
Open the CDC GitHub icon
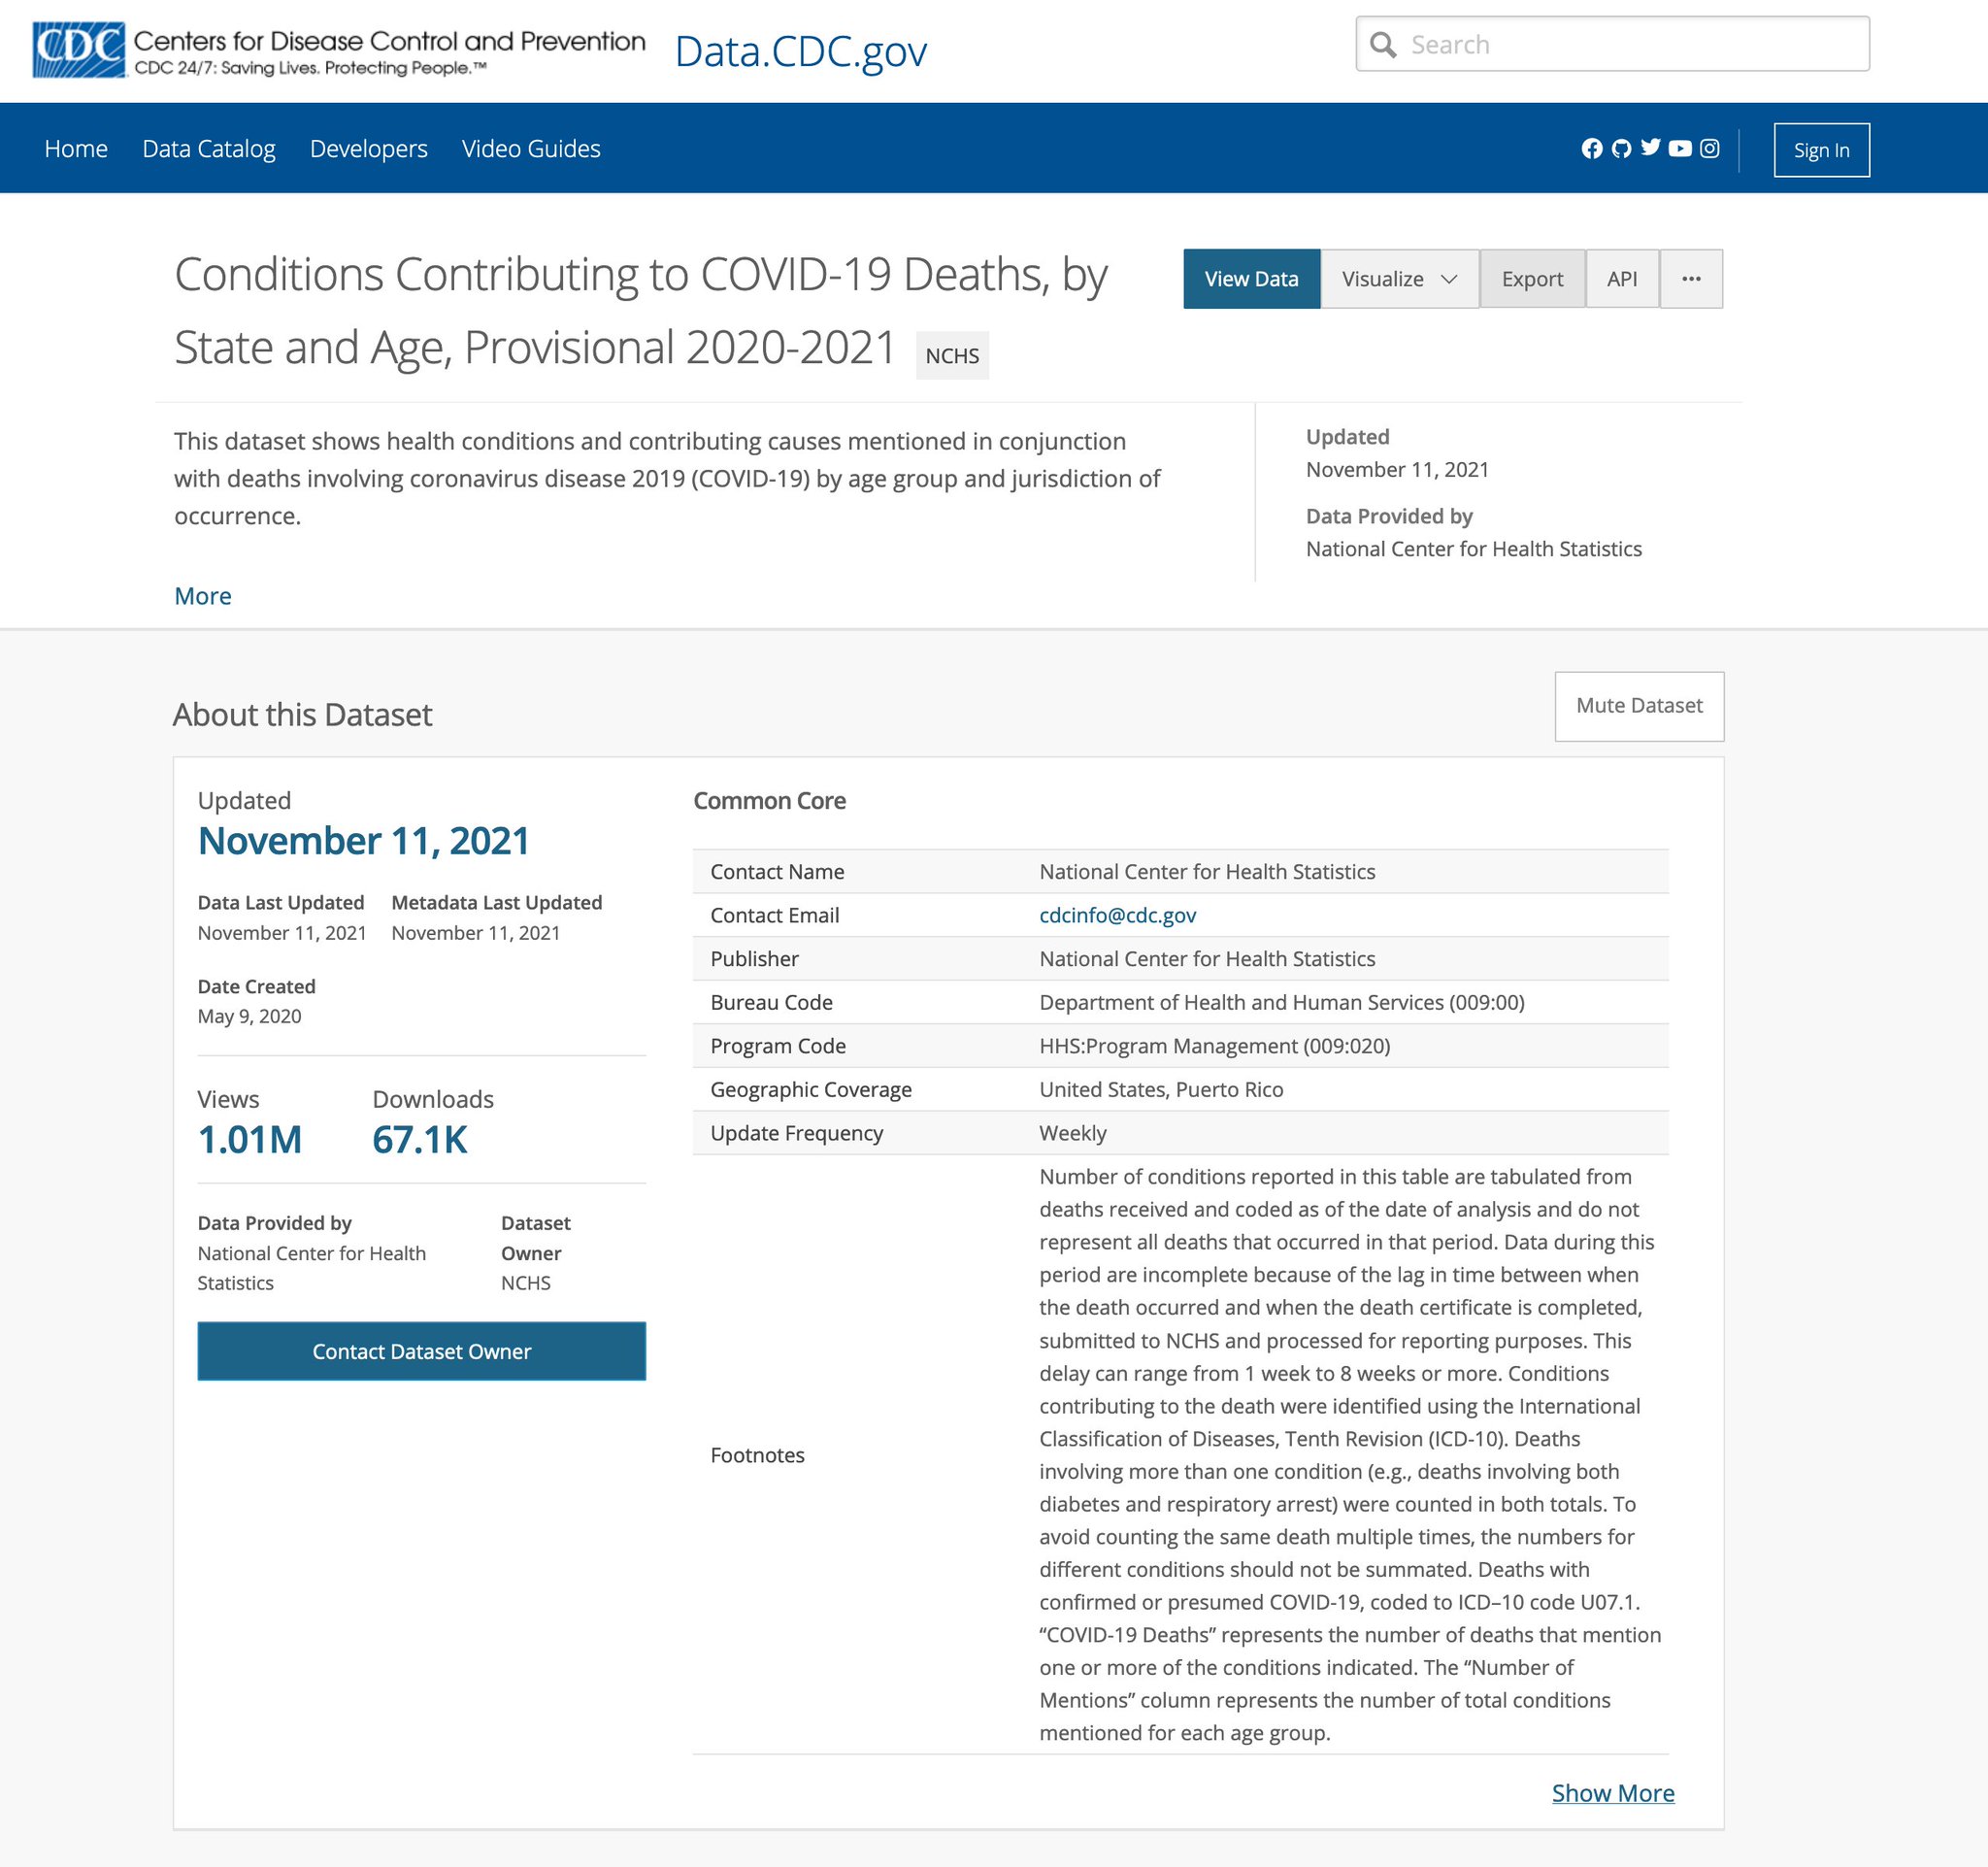click(1622, 148)
